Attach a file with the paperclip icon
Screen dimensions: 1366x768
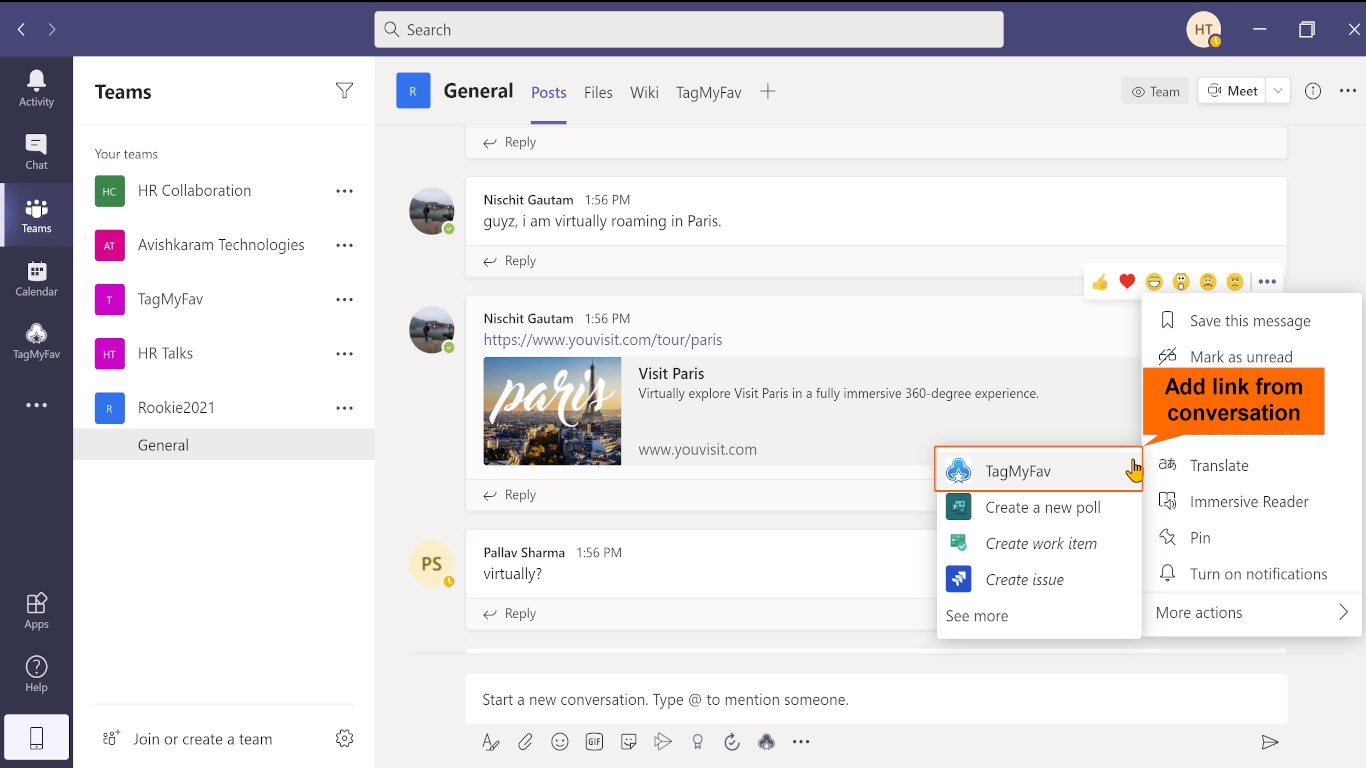pyautogui.click(x=525, y=742)
